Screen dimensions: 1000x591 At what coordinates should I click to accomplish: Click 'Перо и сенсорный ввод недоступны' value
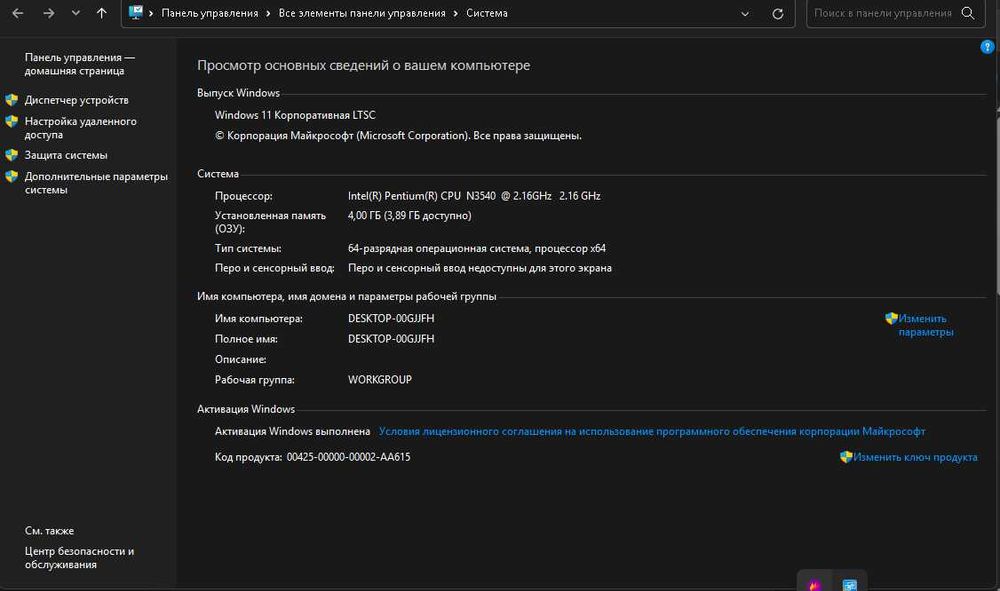pos(480,268)
